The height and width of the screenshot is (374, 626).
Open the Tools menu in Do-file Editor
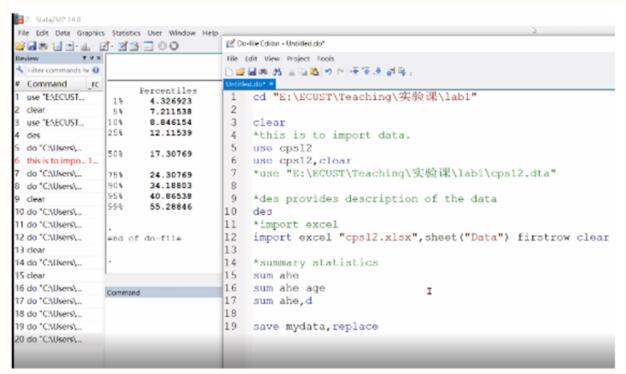[x=325, y=59]
